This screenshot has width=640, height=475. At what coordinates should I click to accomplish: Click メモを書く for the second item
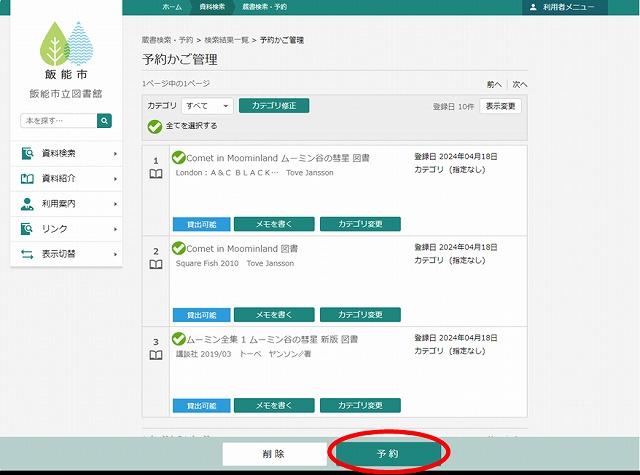274,314
